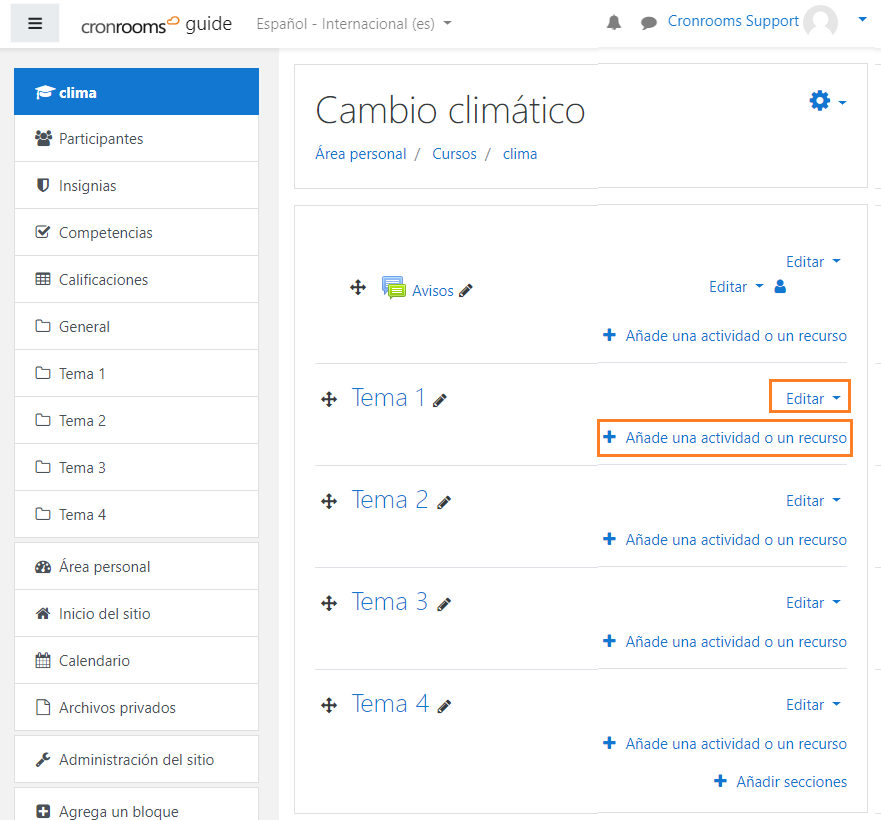Click the user avatar picture
The image size is (881, 820).
tap(820, 22)
